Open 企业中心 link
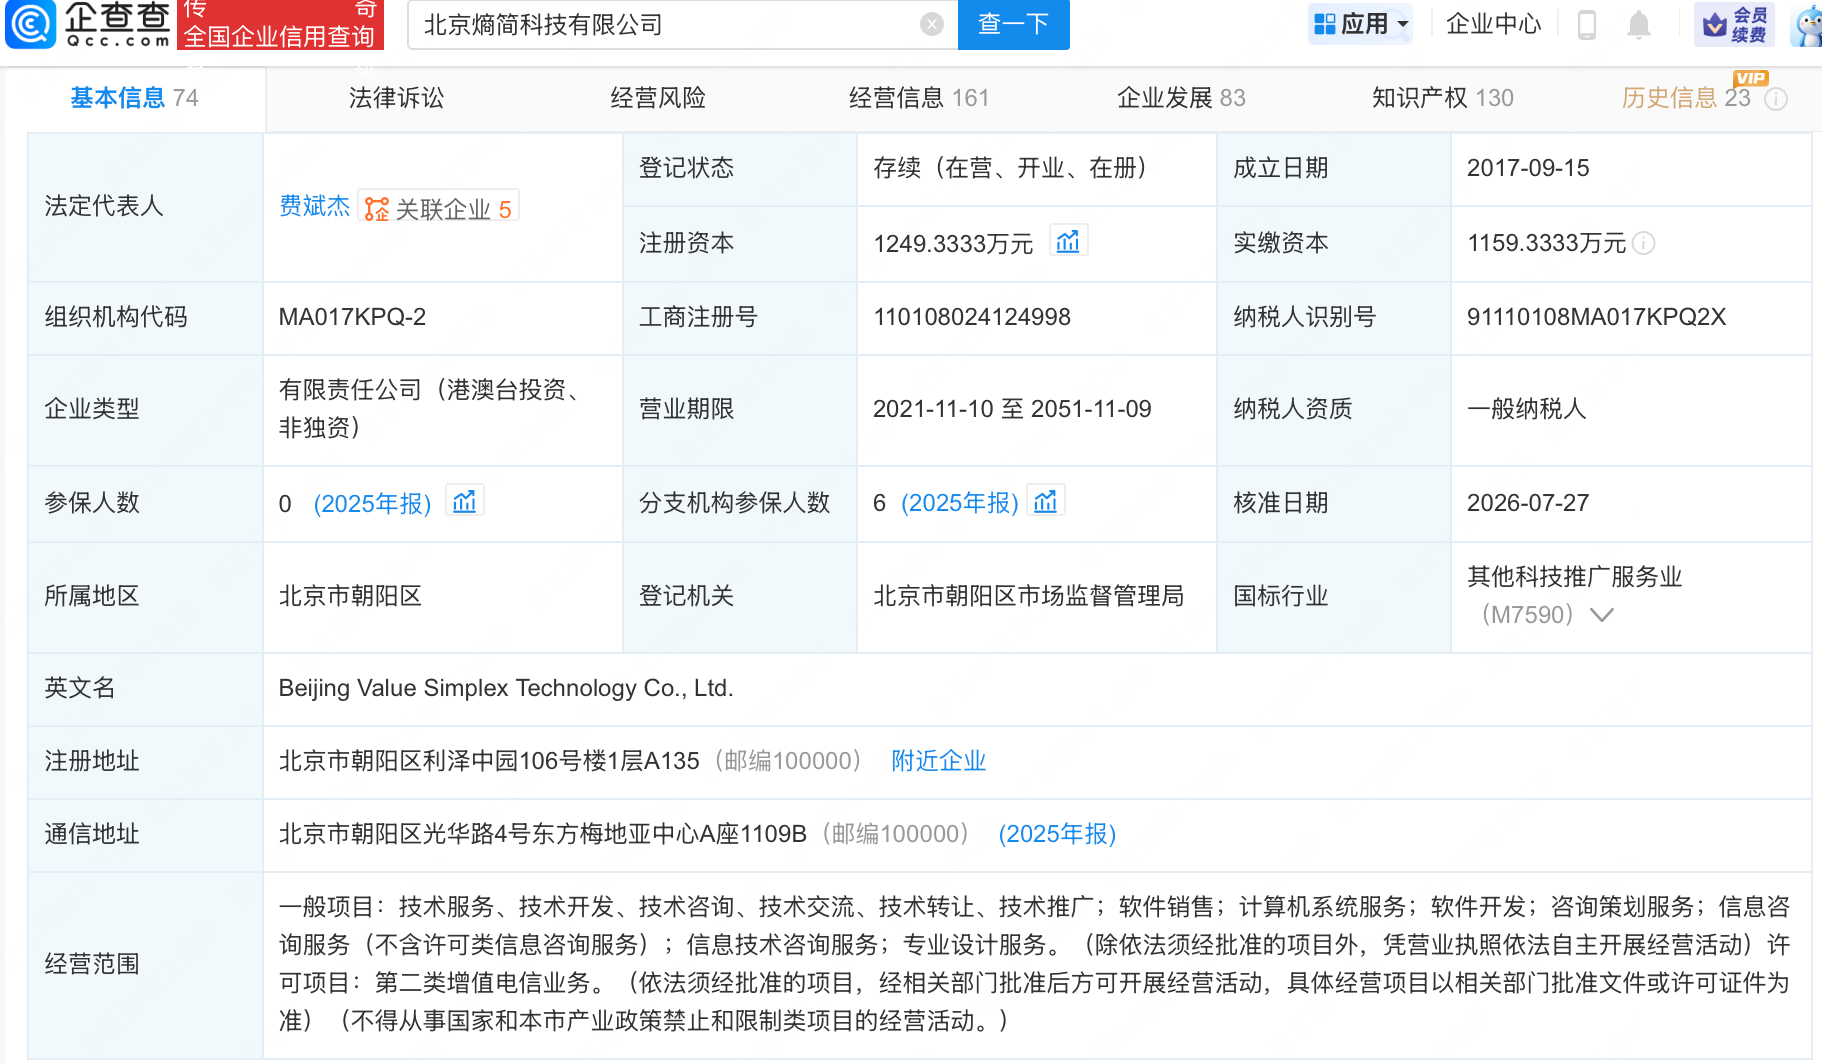Viewport: 1822px width, 1064px height. [x=1493, y=24]
